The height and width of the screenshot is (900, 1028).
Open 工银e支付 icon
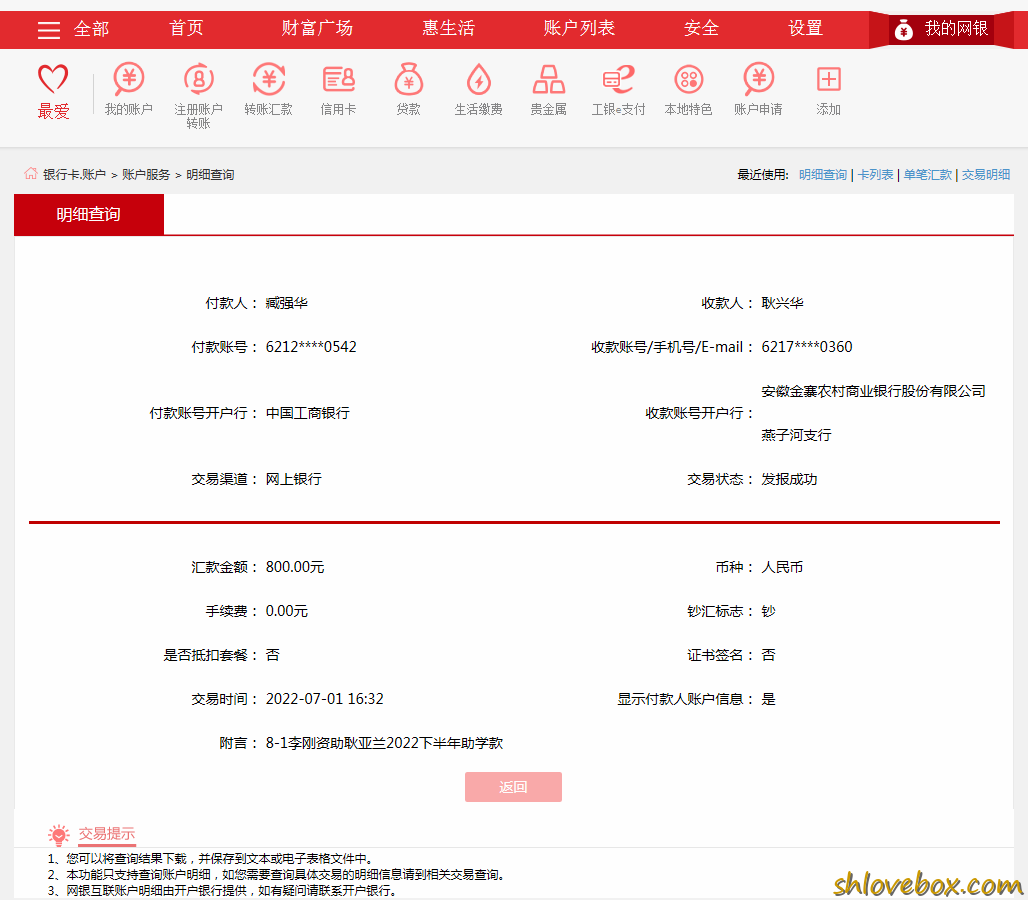(618, 79)
